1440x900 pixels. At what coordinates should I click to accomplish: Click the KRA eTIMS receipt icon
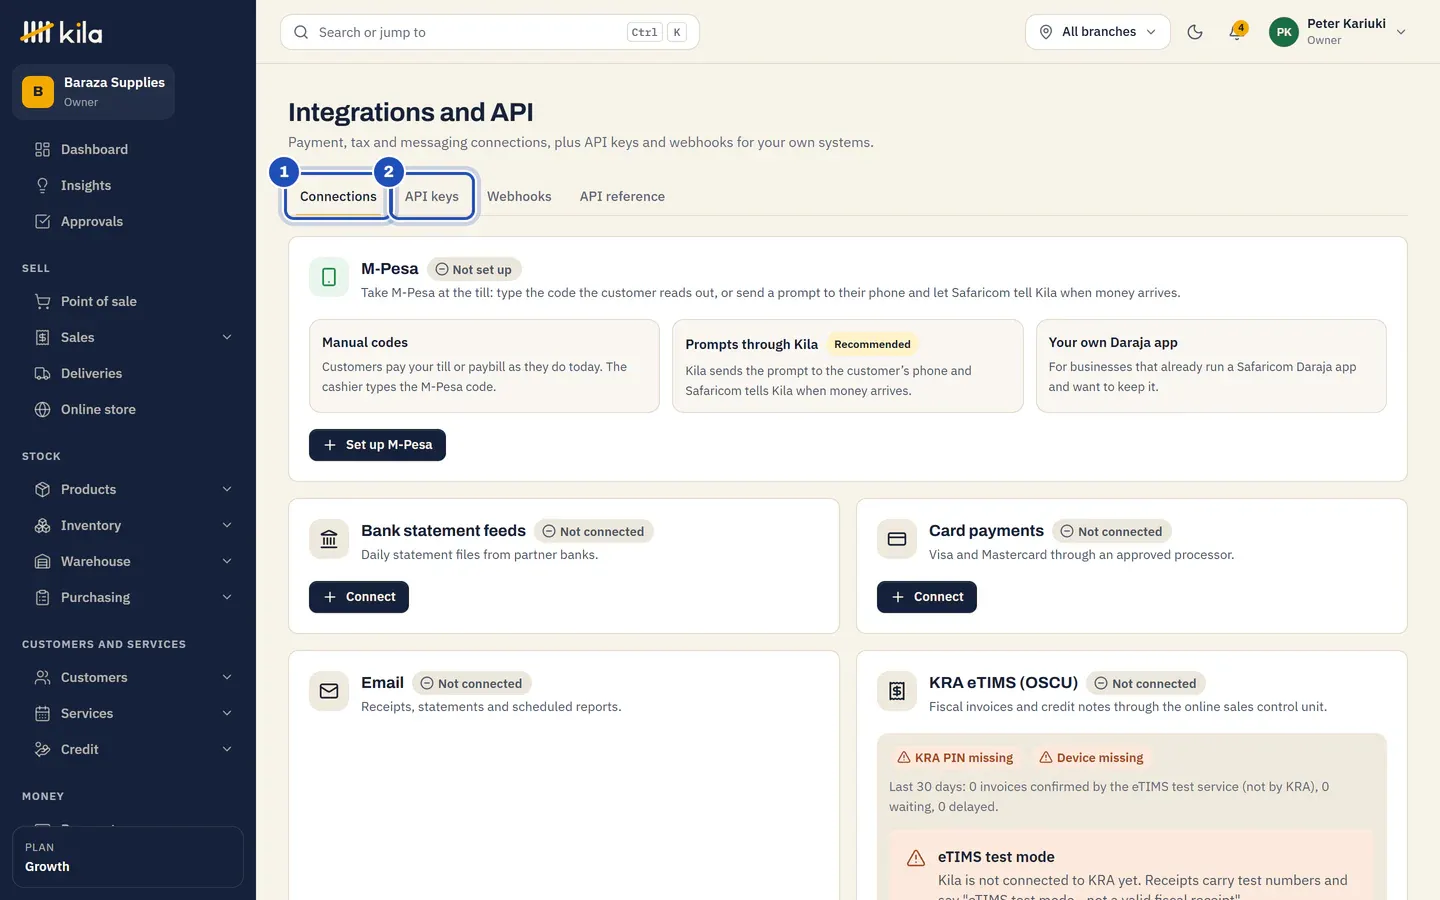point(897,691)
